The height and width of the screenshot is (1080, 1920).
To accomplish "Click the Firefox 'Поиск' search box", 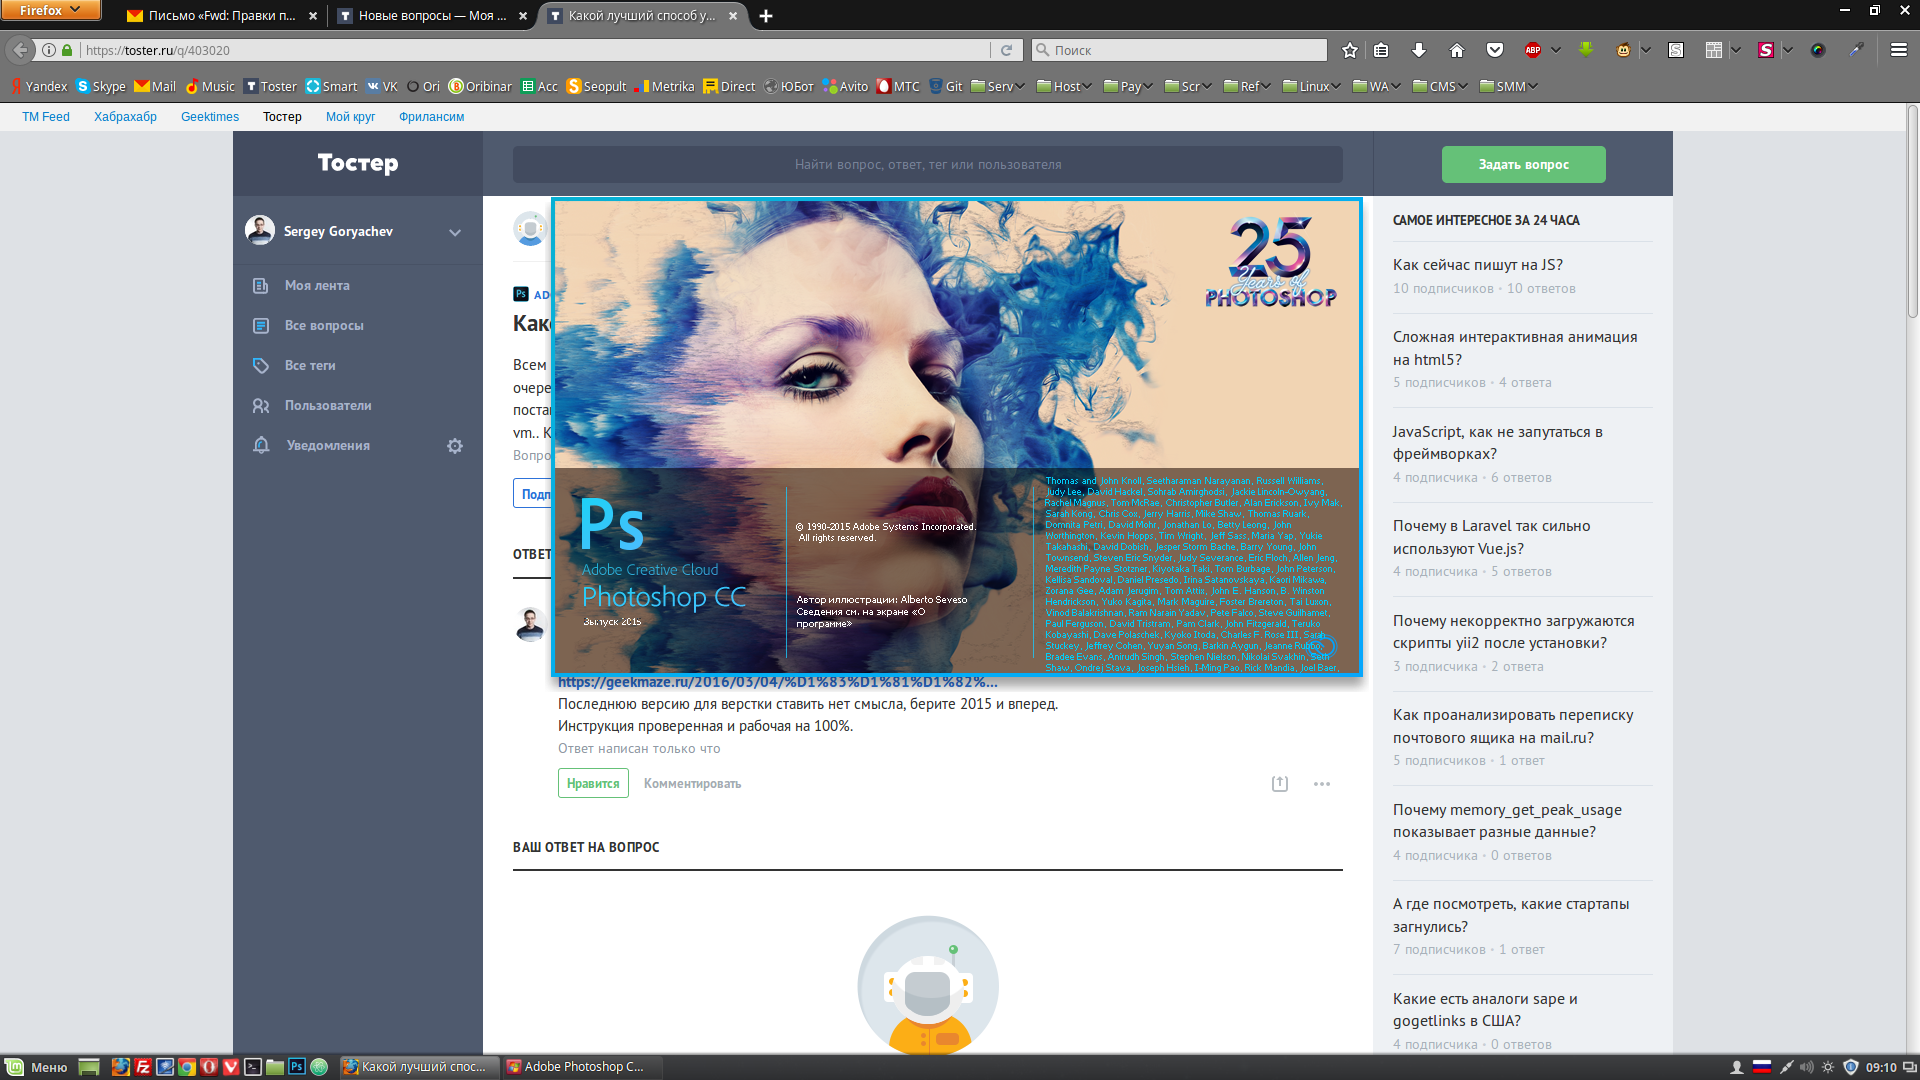I will tap(1179, 50).
